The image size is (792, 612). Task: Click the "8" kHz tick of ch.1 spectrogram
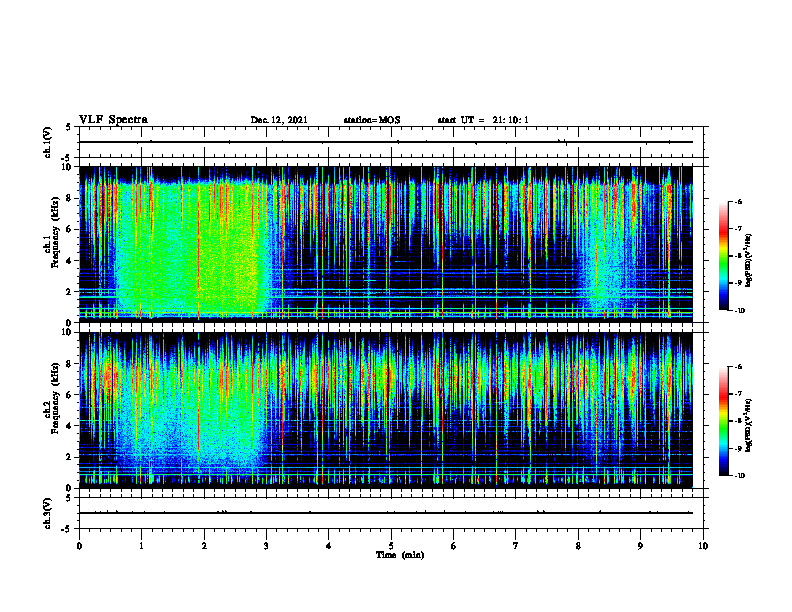pyautogui.click(x=70, y=198)
